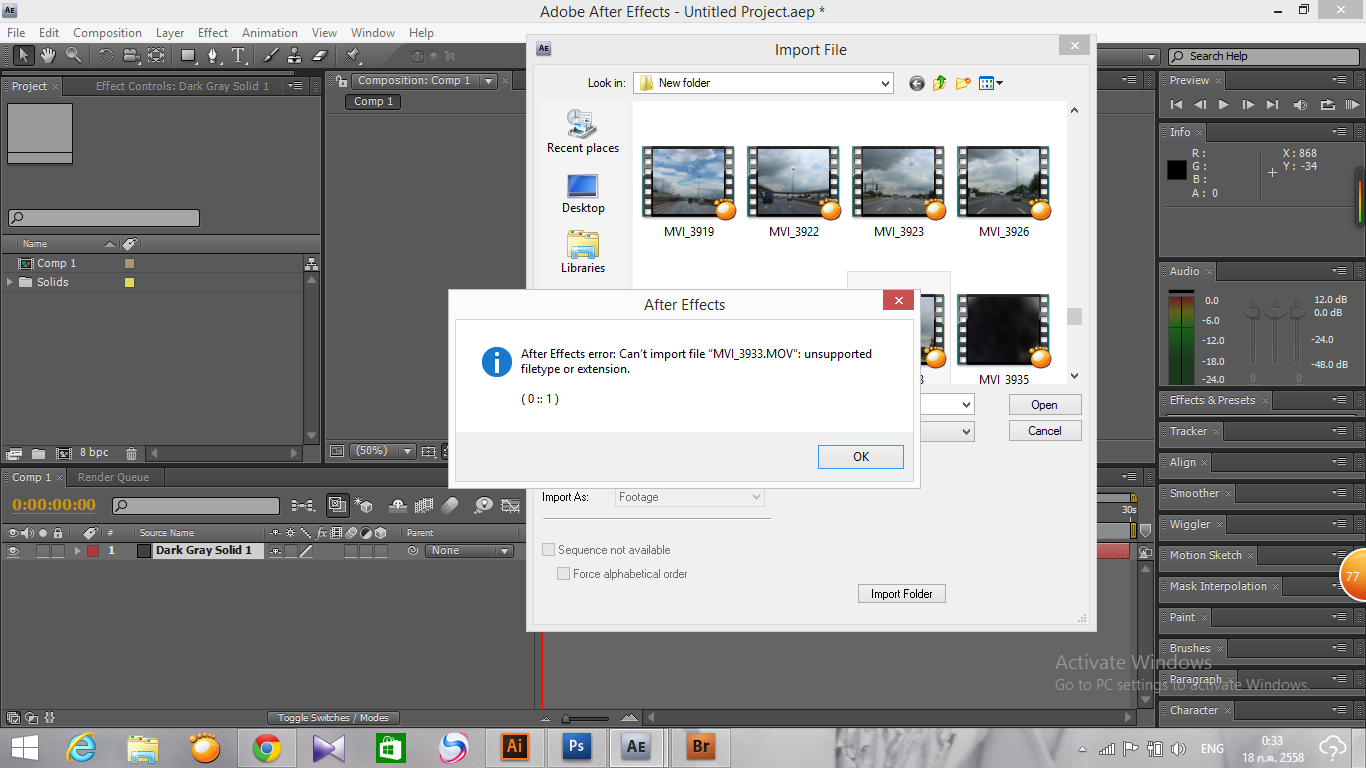Select the Pen tool

tap(213, 56)
